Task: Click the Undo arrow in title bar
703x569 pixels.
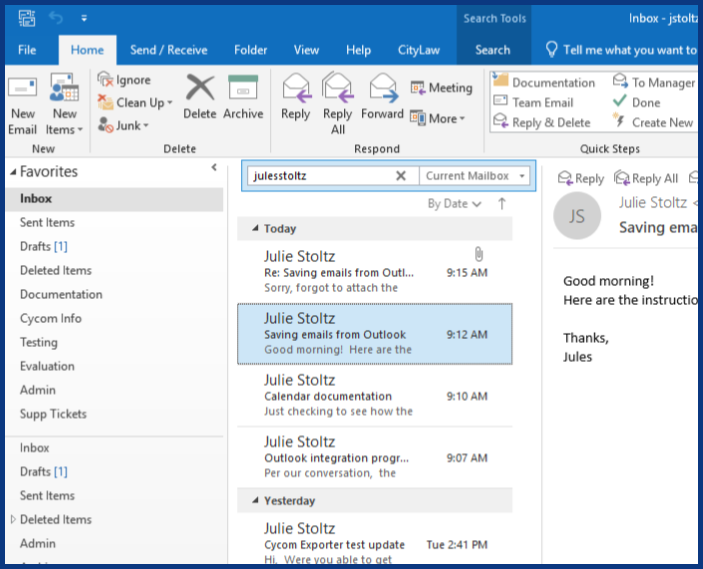Action: 56,18
